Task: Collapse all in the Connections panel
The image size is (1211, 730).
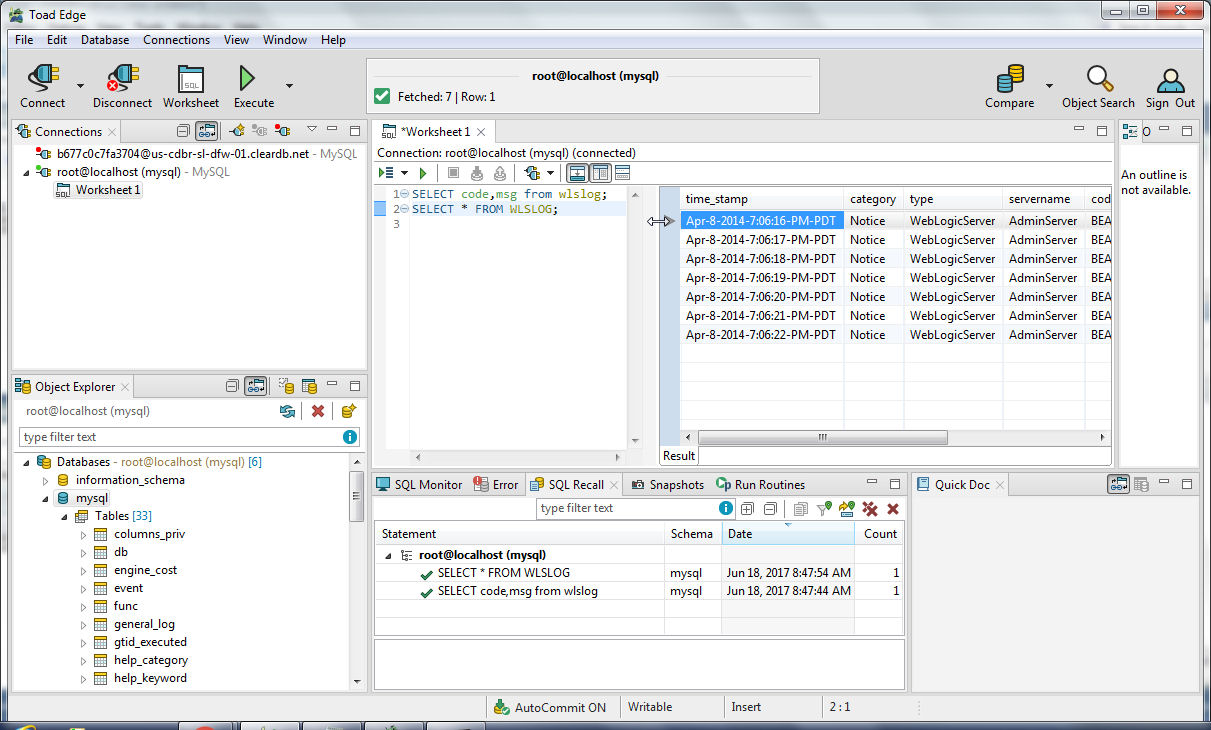Action: pyautogui.click(x=183, y=131)
